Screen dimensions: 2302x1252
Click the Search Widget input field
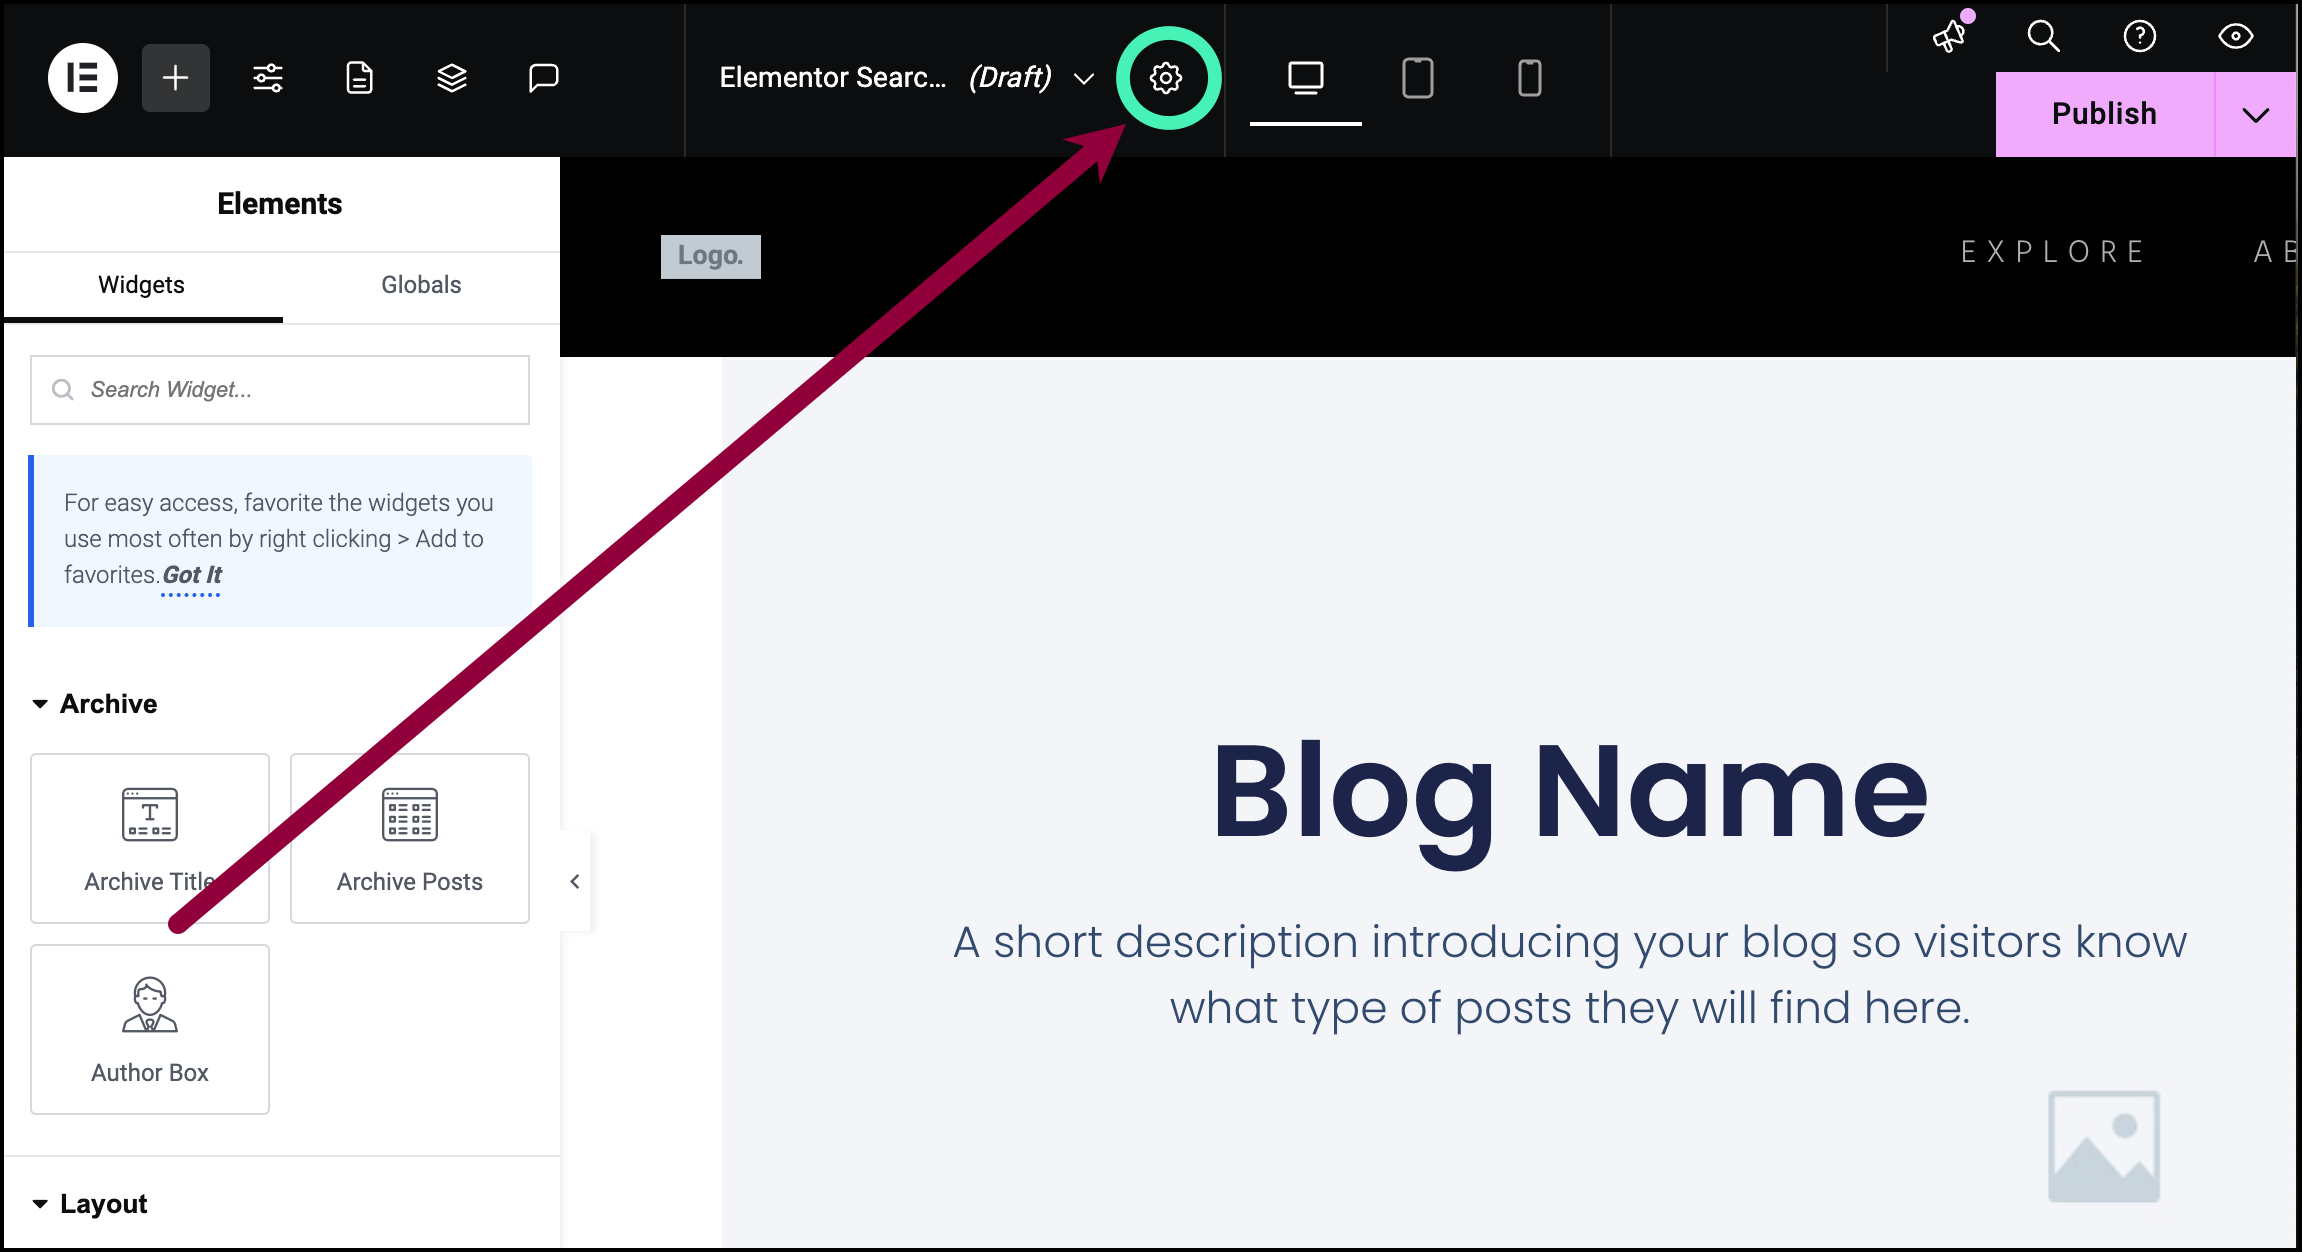(281, 390)
